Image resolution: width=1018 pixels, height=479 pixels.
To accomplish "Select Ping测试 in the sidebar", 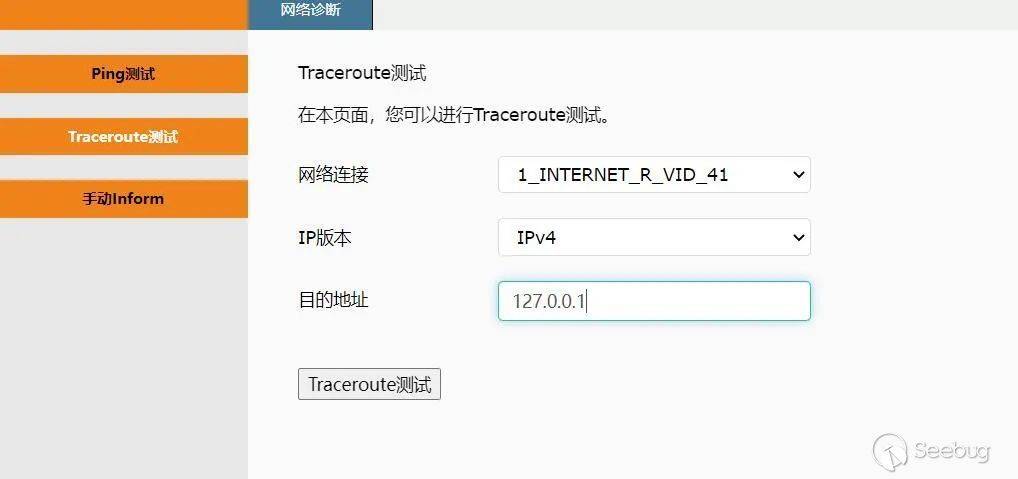I will 123,74.
